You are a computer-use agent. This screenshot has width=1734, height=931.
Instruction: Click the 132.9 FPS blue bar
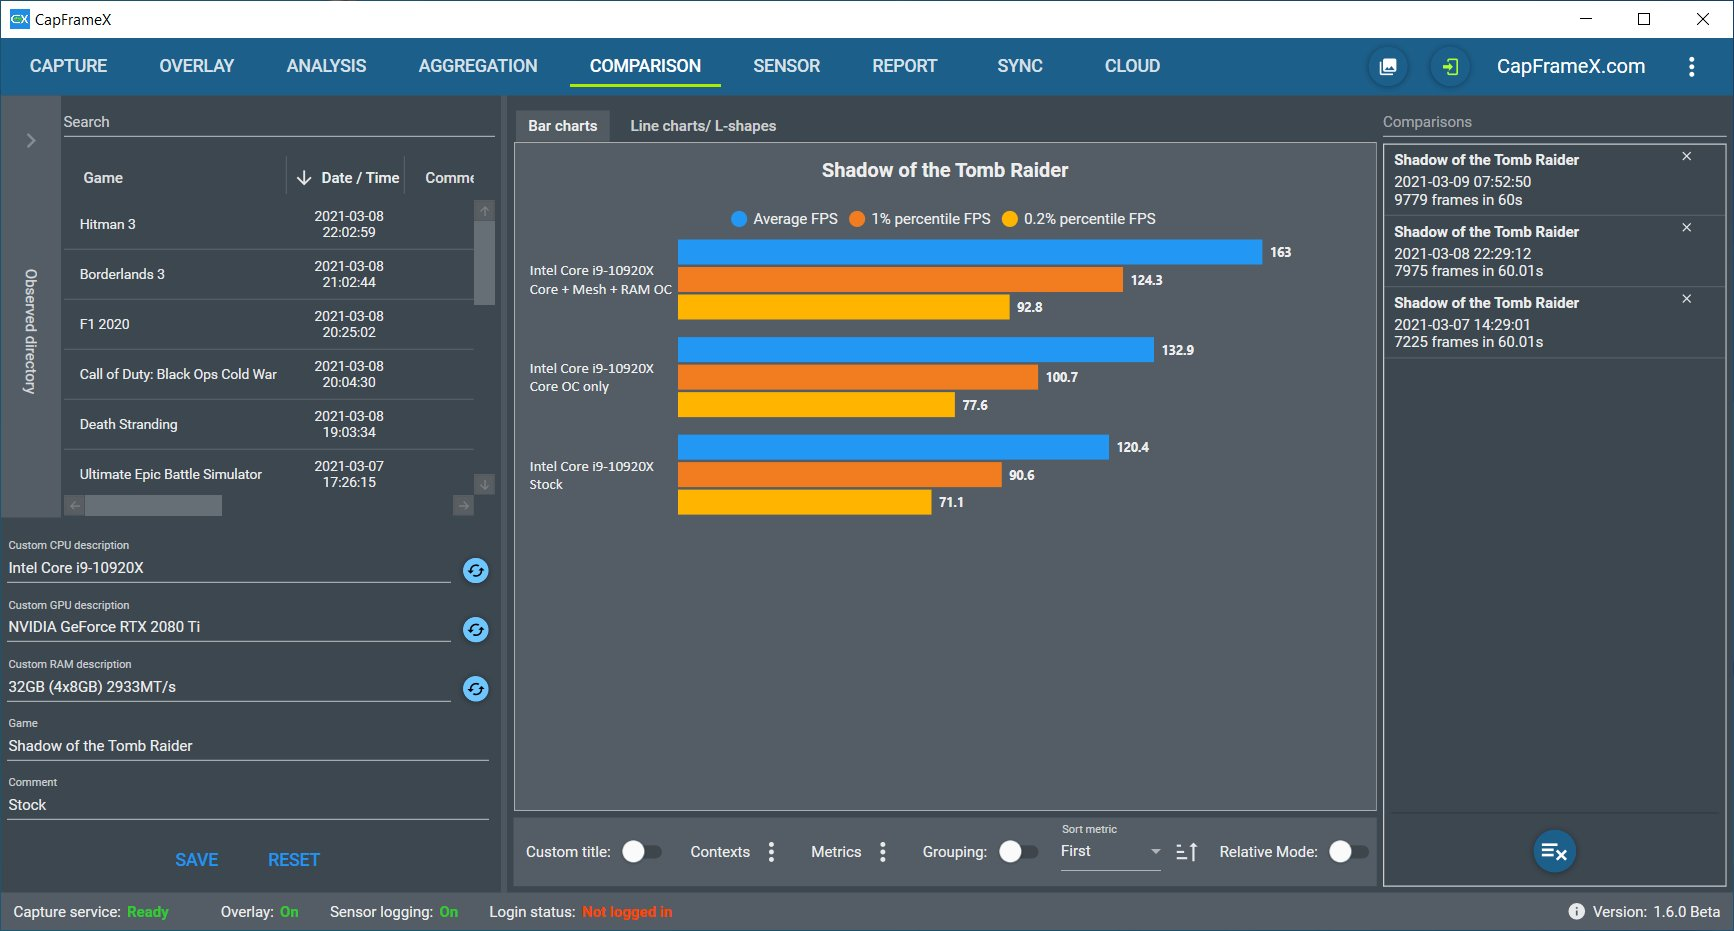[x=916, y=350]
